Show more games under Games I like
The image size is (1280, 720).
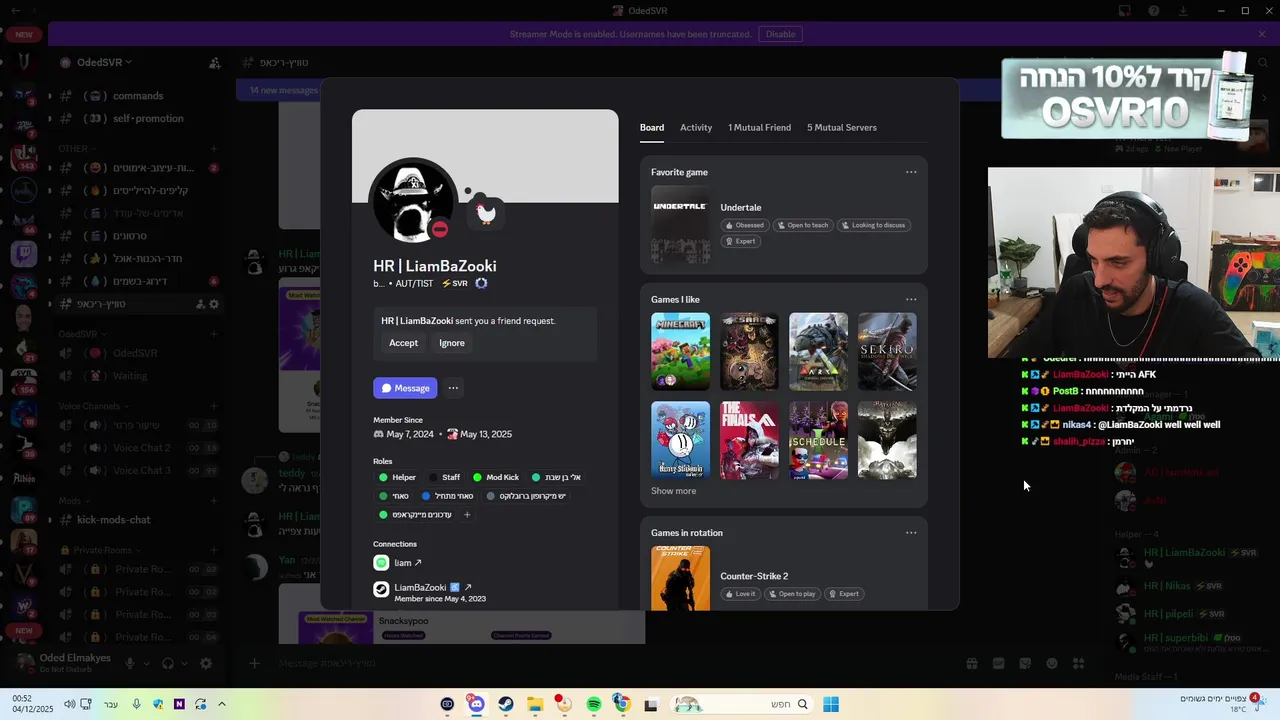pyautogui.click(x=673, y=491)
